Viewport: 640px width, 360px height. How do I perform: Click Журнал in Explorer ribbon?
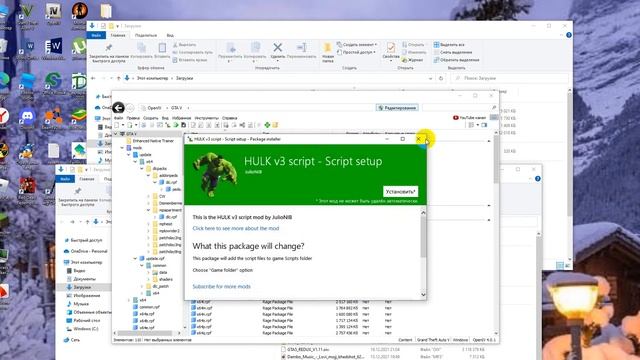pos(413,60)
